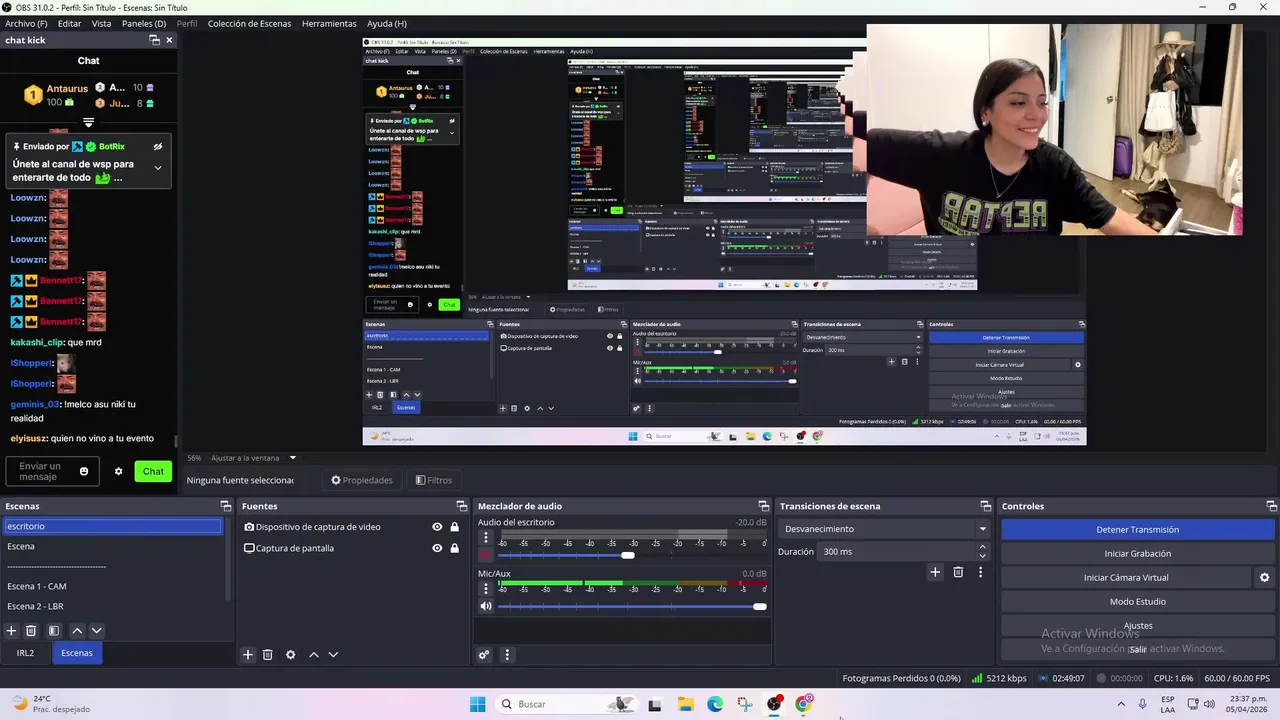Enable Modo Estudio
Image resolution: width=1280 pixels, height=720 pixels.
click(x=1138, y=602)
